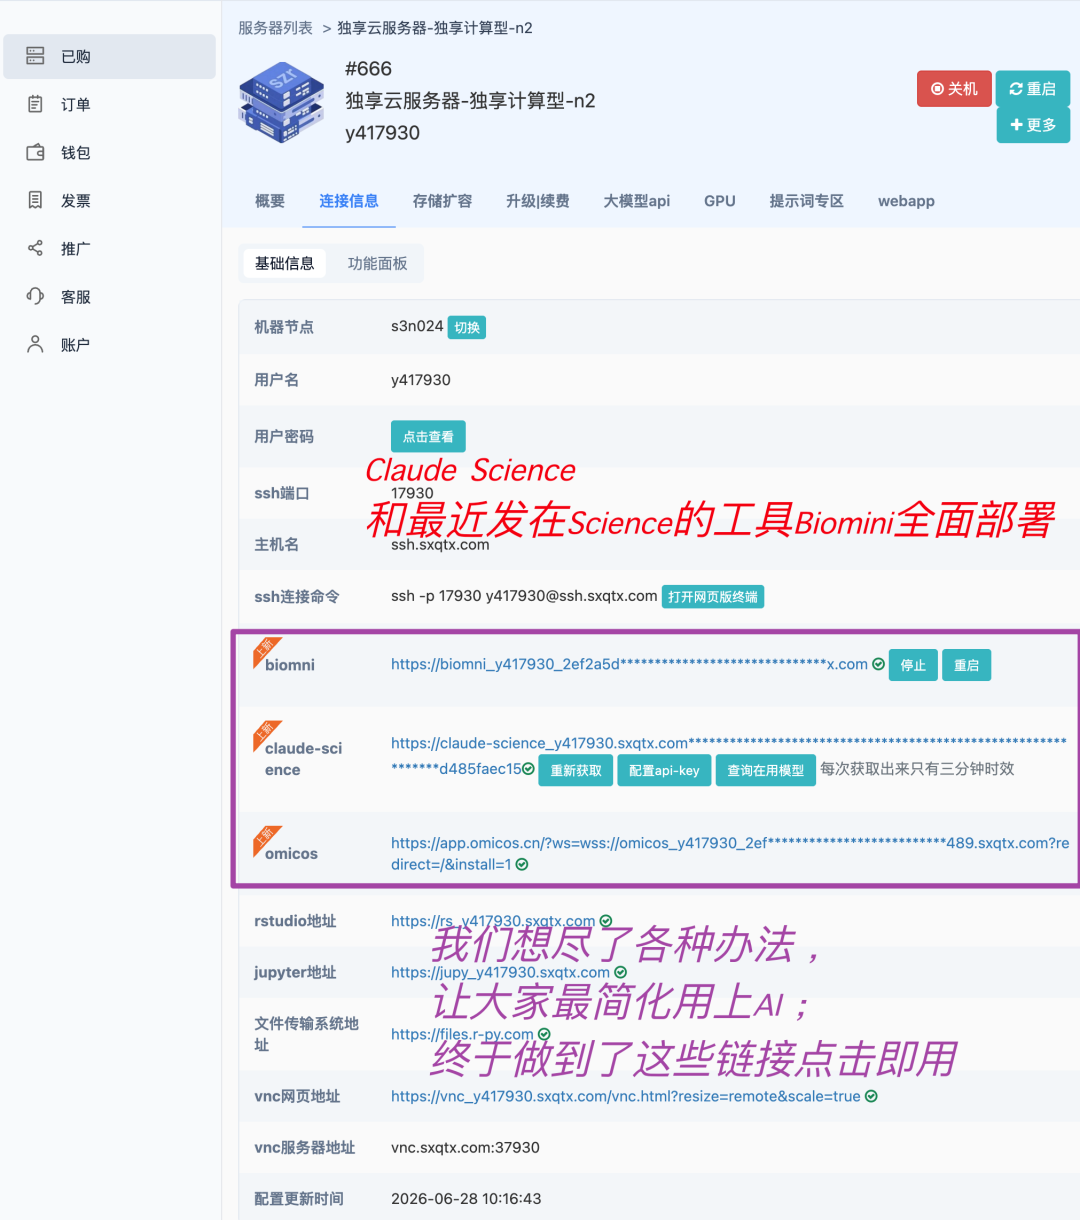1080x1220 pixels.
Task: Expand the 更多 more actions button
Action: [1033, 125]
